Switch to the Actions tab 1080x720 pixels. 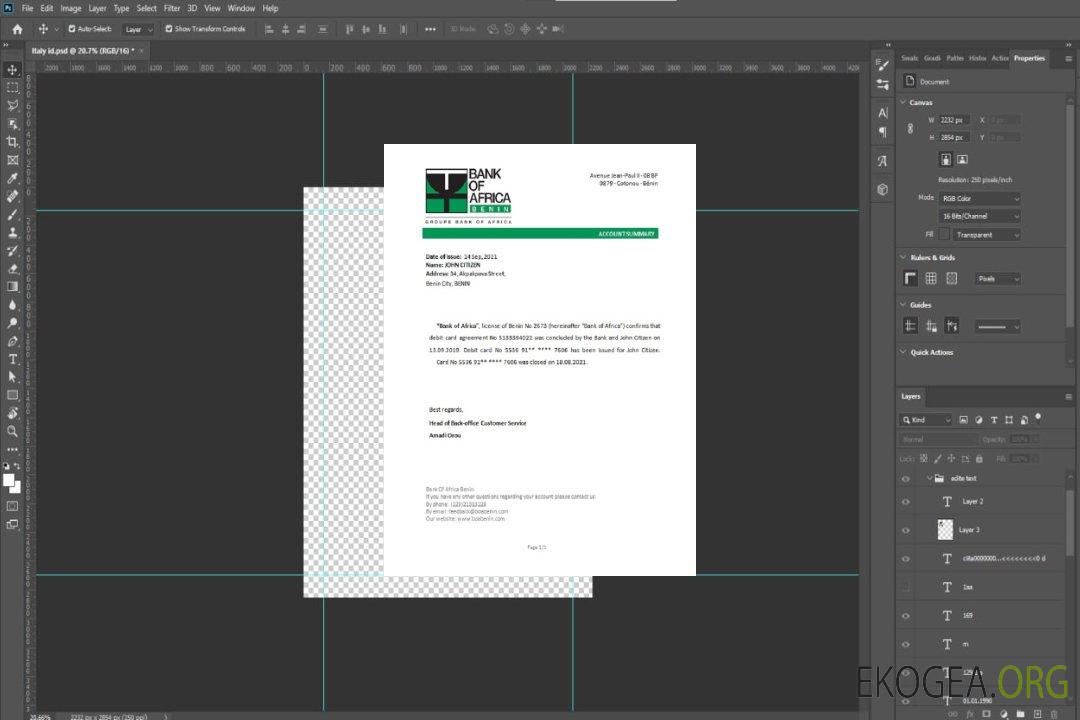tap(999, 59)
